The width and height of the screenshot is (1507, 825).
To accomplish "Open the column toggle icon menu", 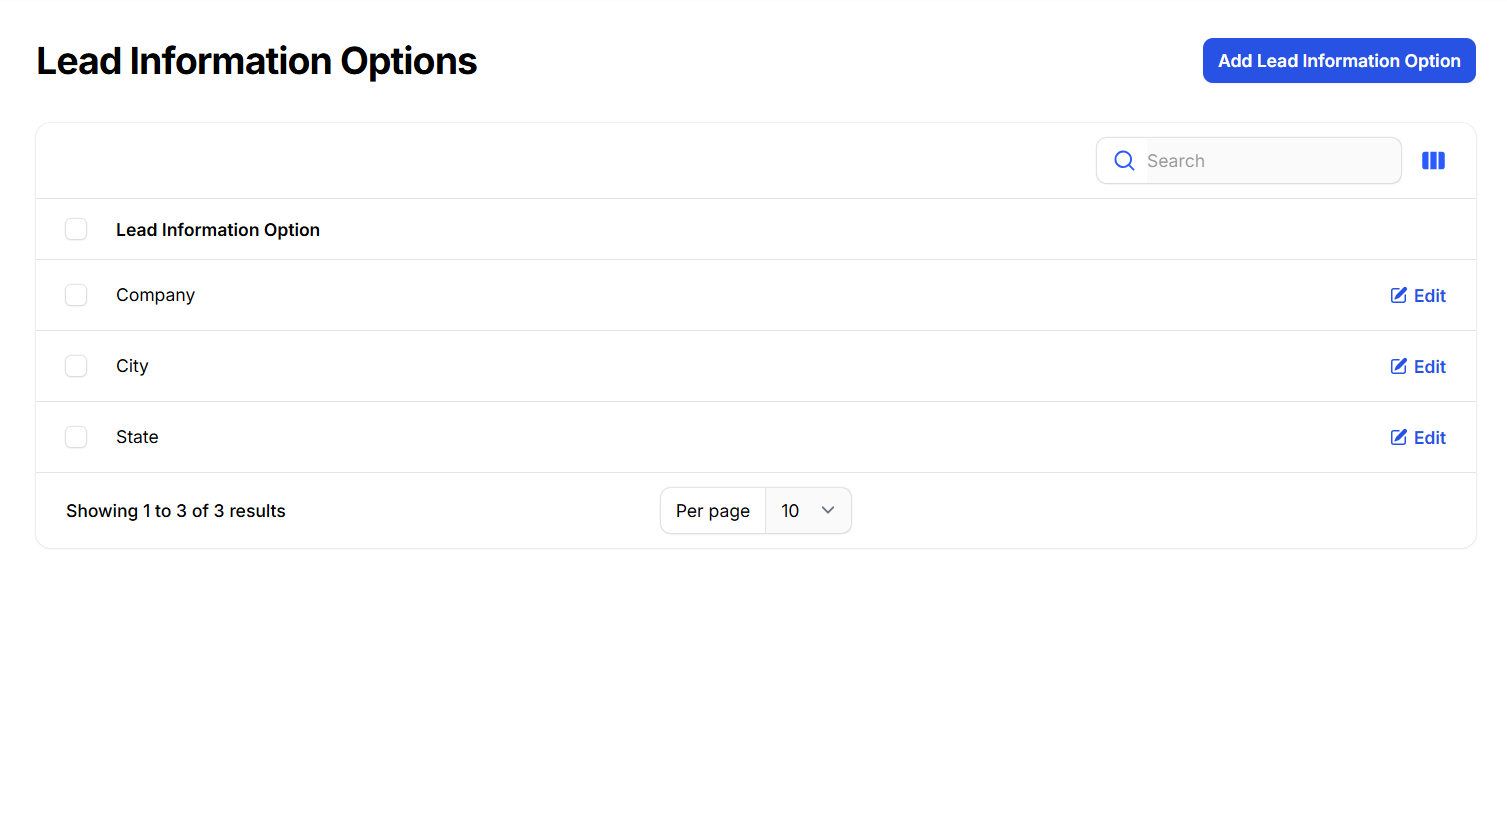I will tap(1433, 161).
